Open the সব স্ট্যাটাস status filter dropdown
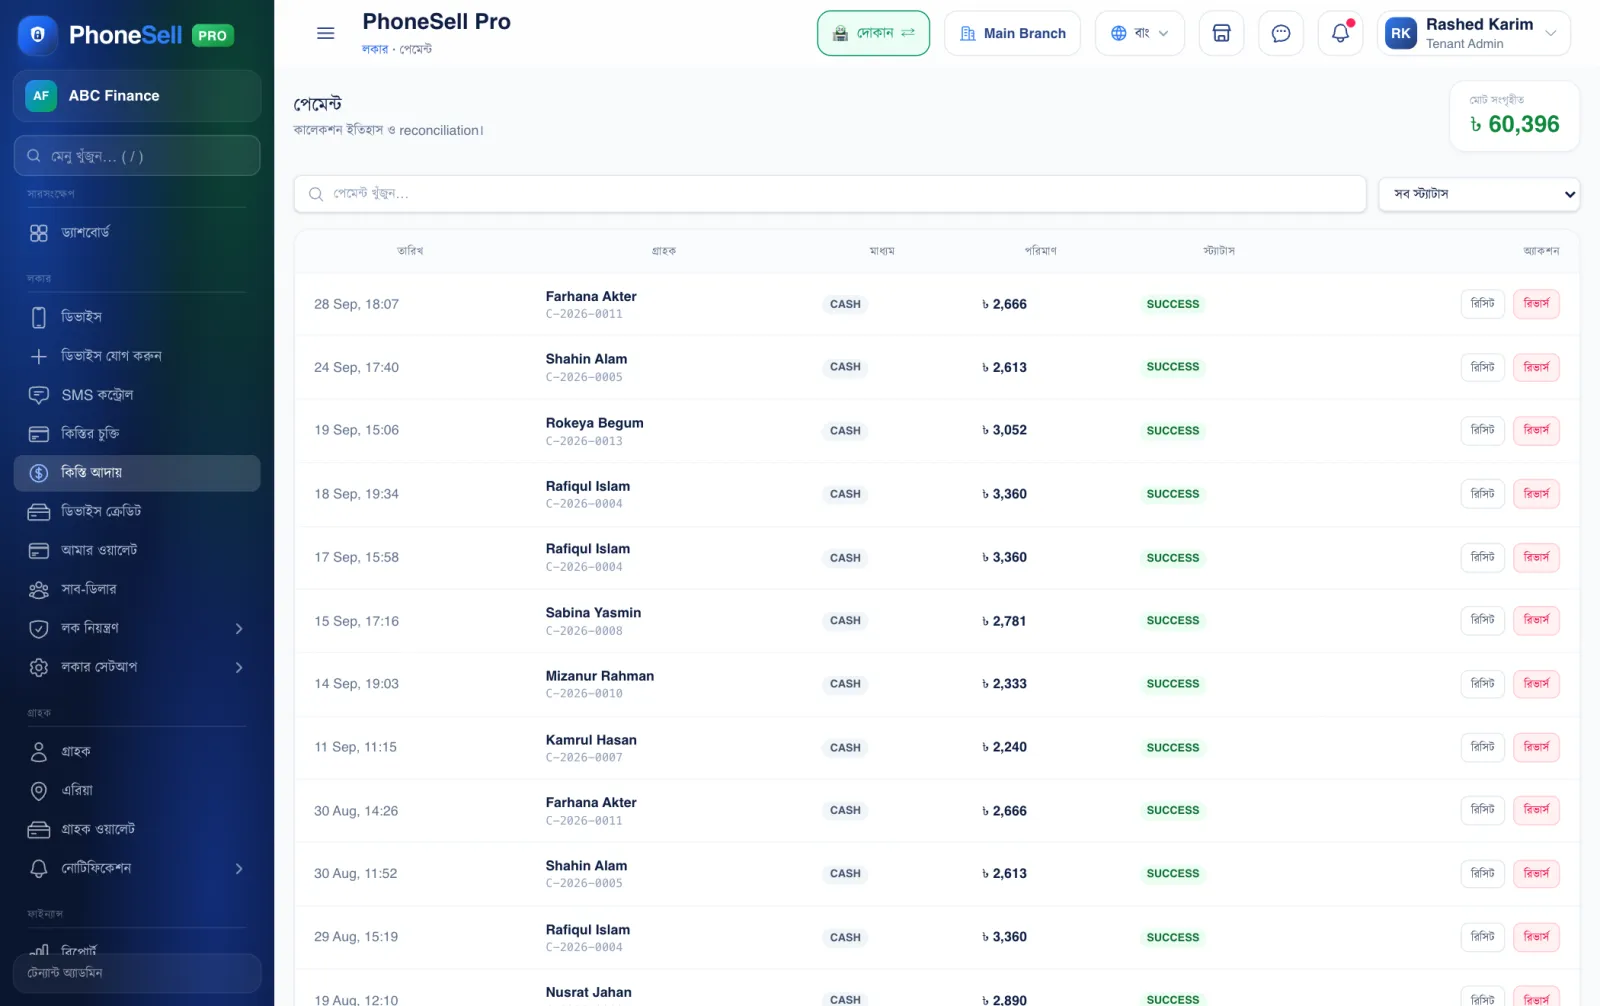 coord(1478,194)
